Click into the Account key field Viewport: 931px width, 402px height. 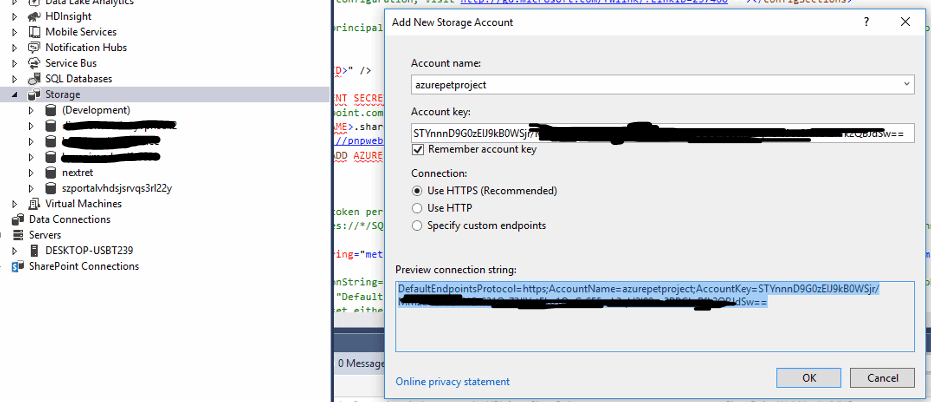pyautogui.click(x=662, y=134)
